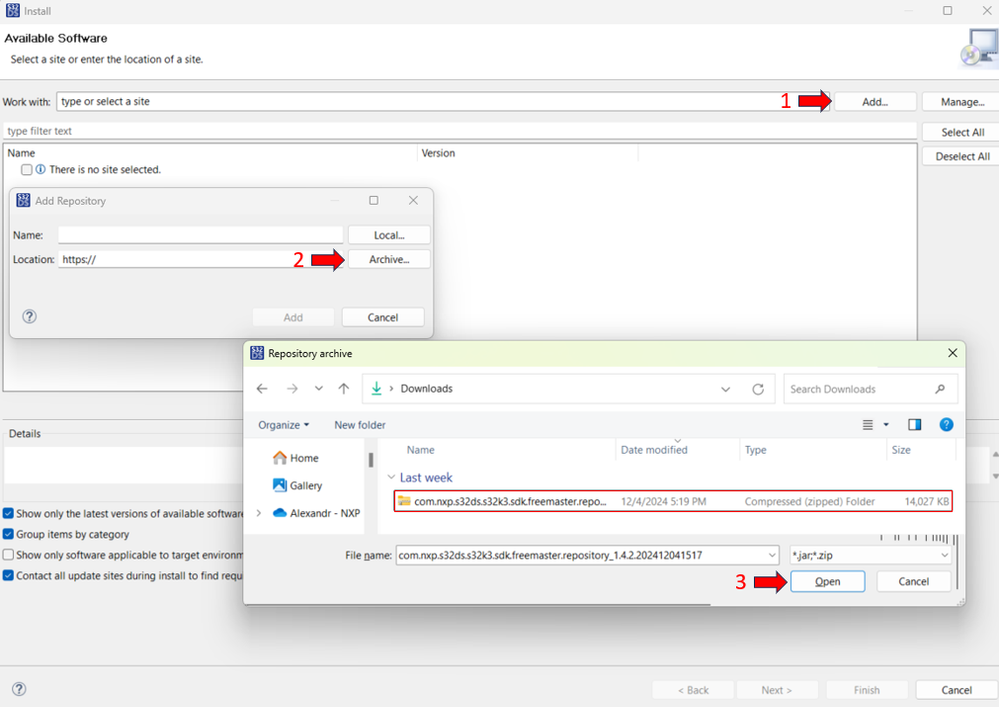Click the Name column header in Install list
Image resolution: width=999 pixels, height=707 pixels.
(21, 153)
